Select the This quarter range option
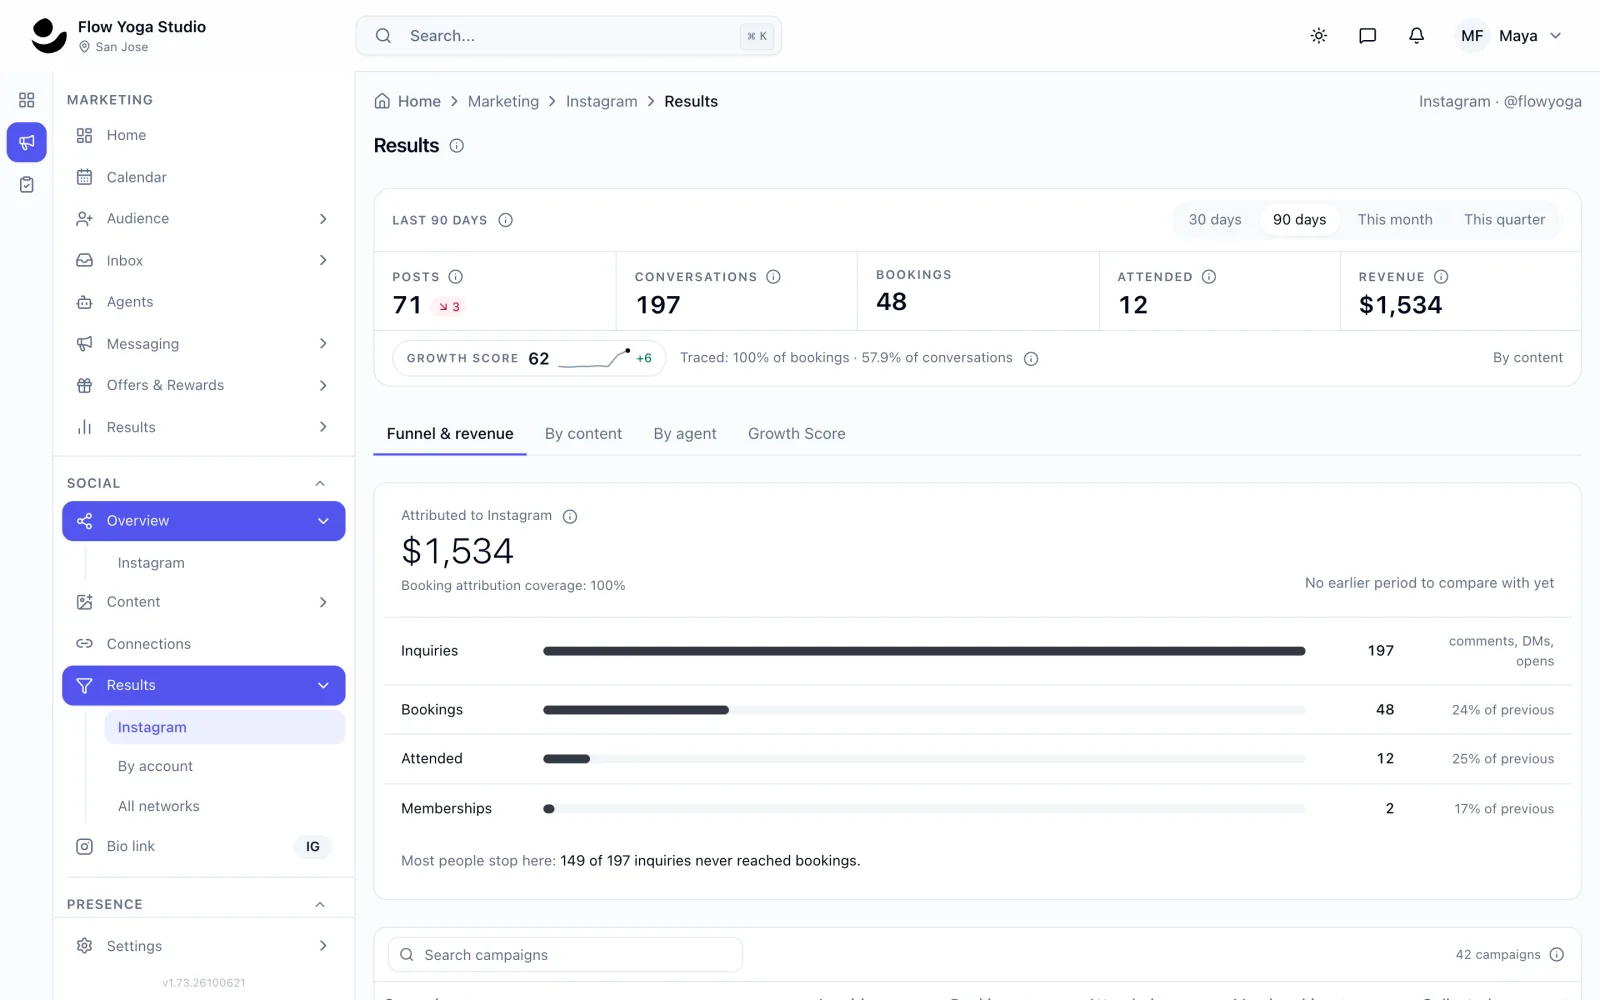1600x1000 pixels. pos(1504,220)
